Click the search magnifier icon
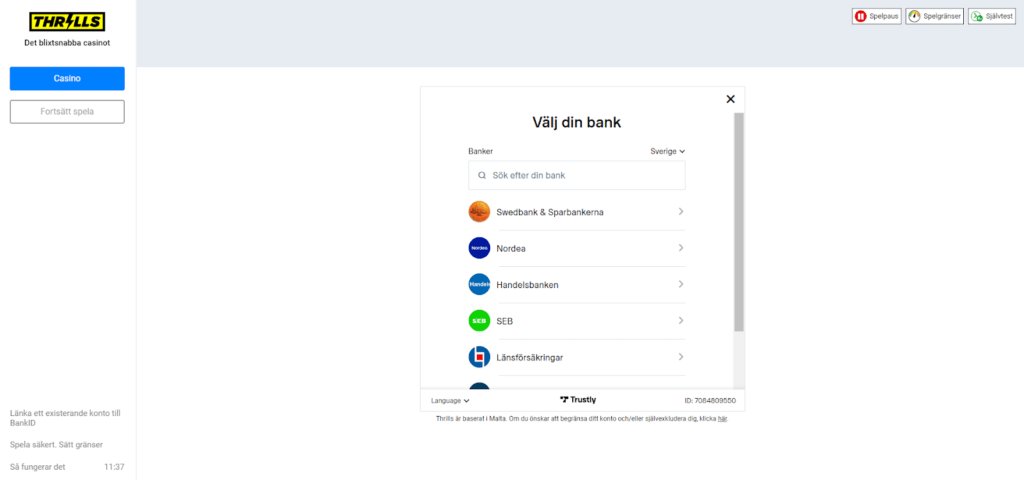Image resolution: width=1024 pixels, height=480 pixels. point(482,175)
